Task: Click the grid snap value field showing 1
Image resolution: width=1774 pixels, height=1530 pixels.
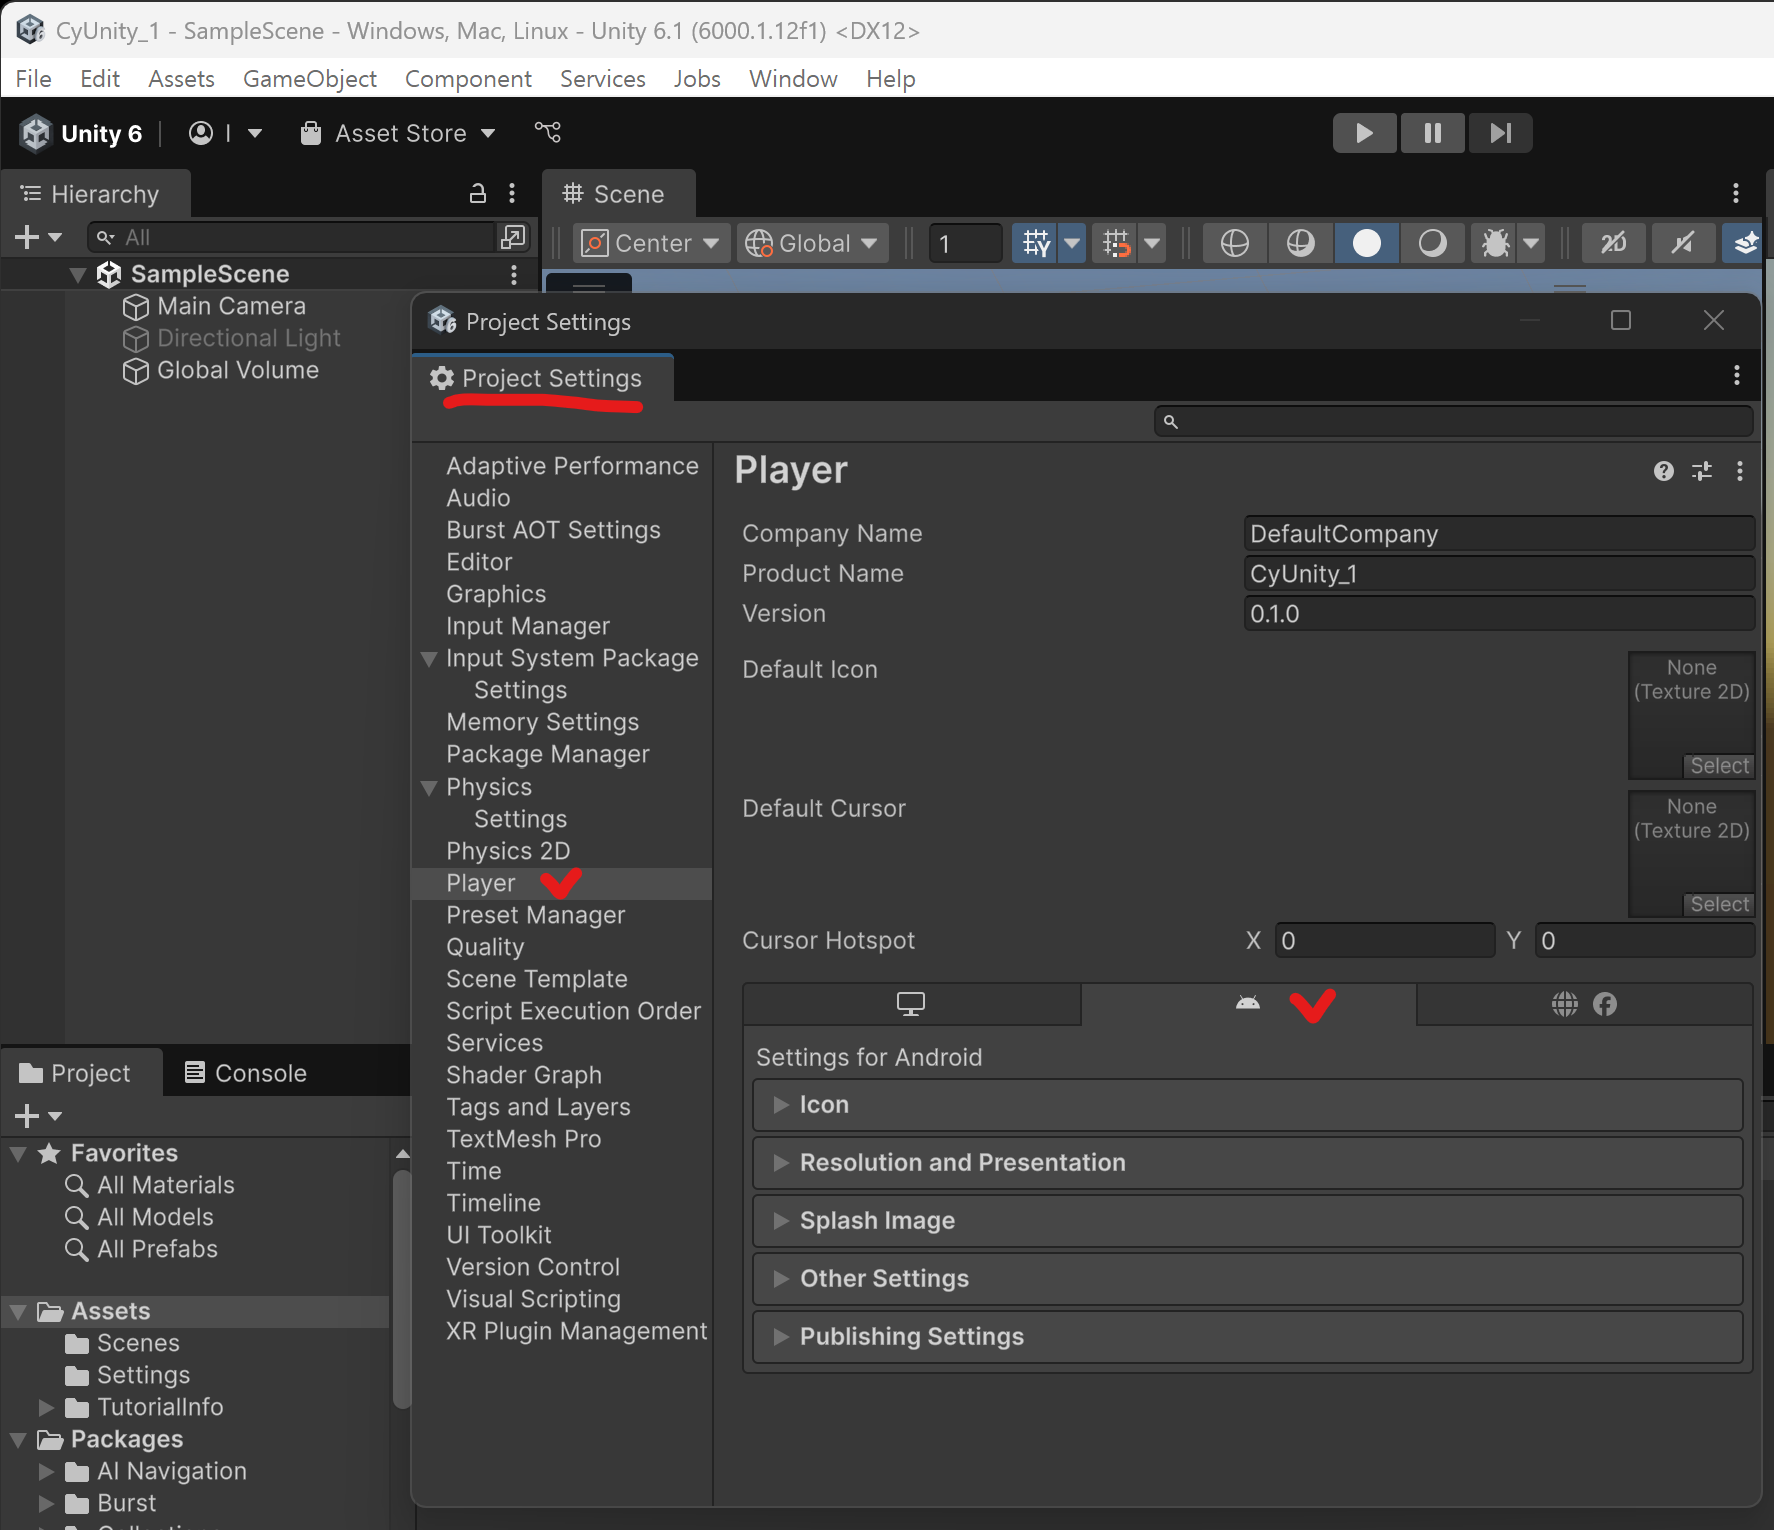Action: [x=965, y=243]
